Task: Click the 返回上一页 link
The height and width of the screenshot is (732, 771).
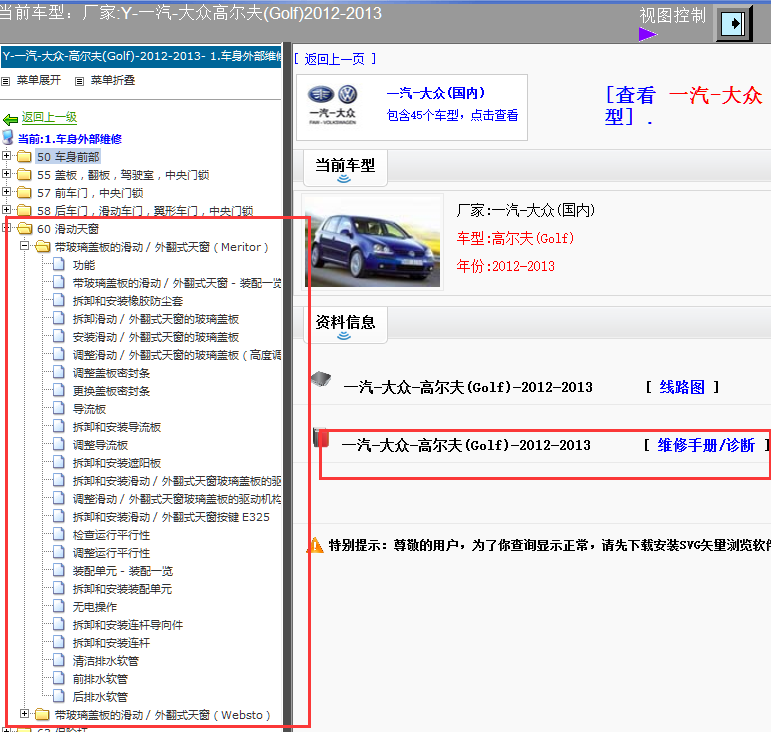Action: pyautogui.click(x=335, y=59)
